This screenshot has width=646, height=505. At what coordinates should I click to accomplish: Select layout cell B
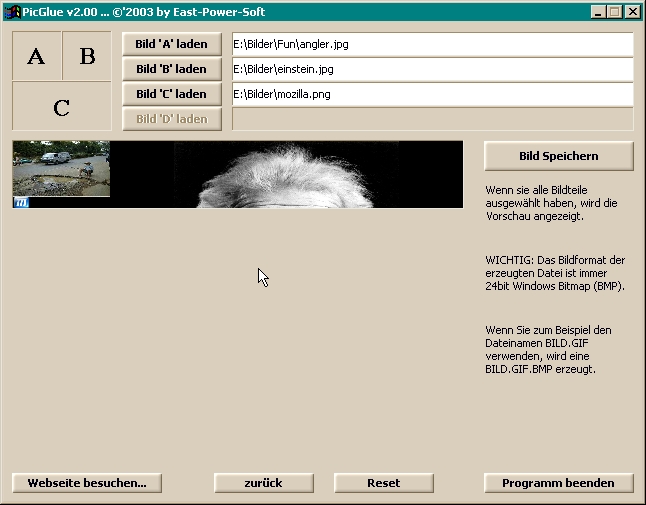click(x=87, y=56)
